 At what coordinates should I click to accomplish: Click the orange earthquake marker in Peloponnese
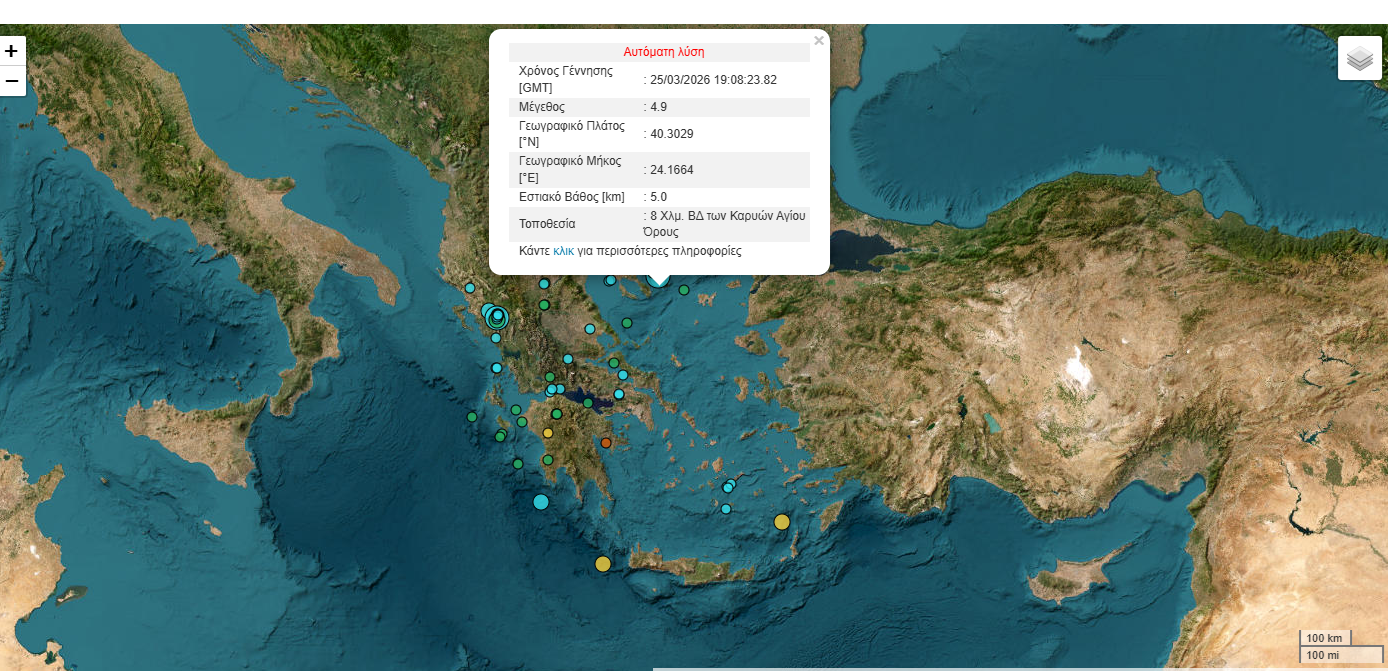[x=606, y=443]
